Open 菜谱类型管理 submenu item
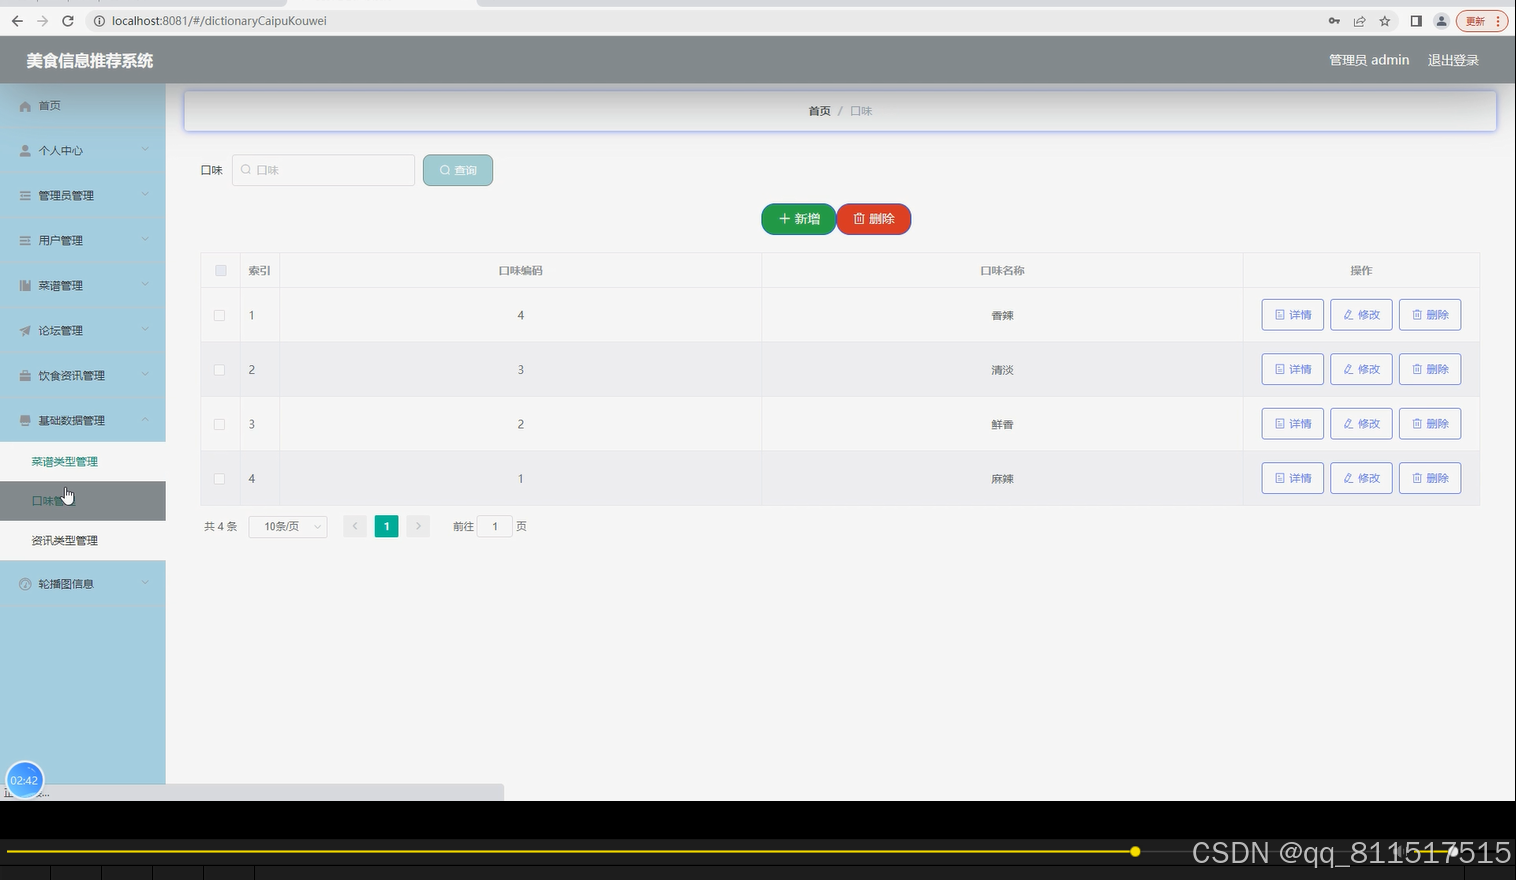 pos(65,462)
